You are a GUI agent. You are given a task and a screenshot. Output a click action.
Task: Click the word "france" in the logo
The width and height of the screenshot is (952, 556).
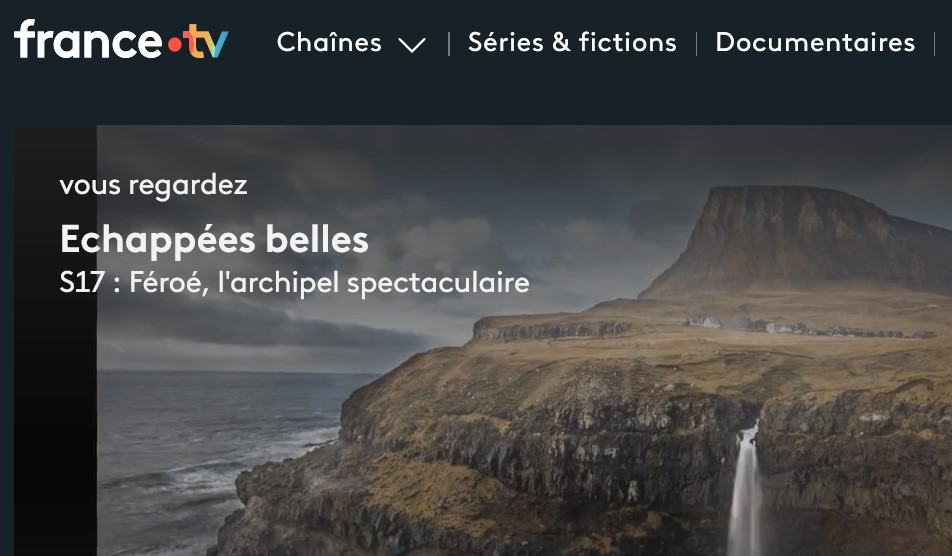(88, 40)
